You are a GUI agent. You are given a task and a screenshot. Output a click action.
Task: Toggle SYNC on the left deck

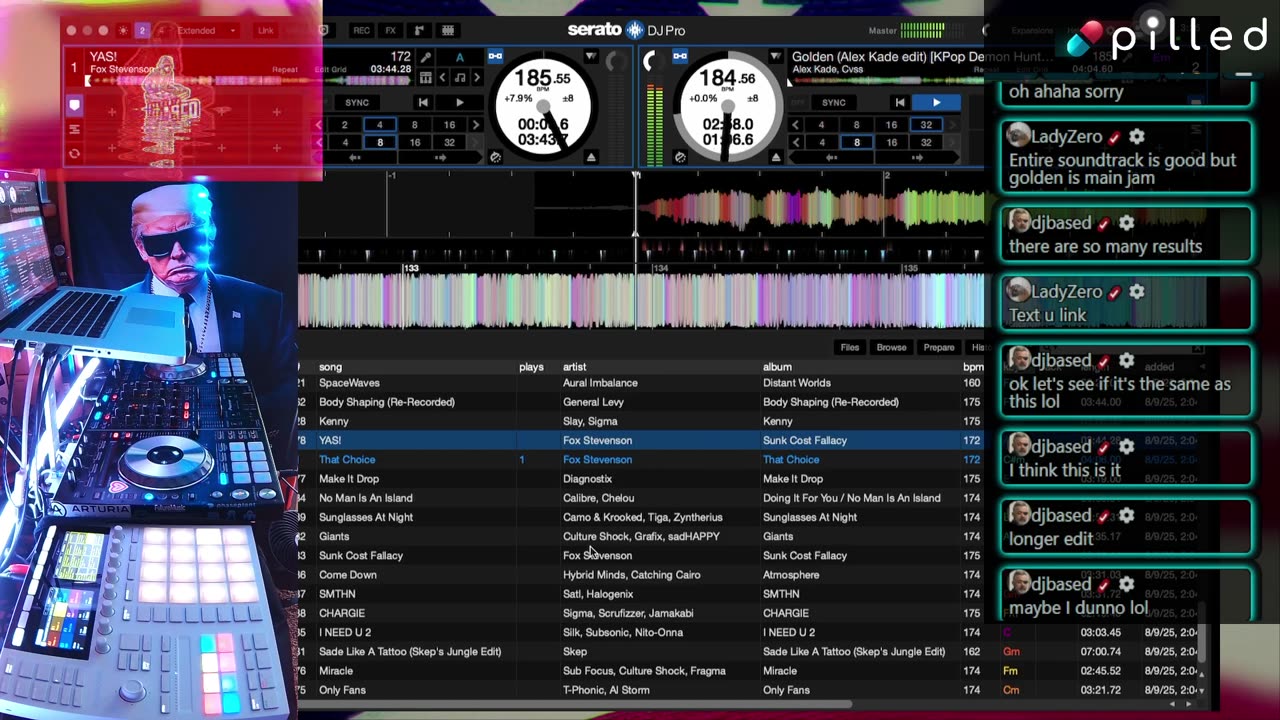point(357,102)
